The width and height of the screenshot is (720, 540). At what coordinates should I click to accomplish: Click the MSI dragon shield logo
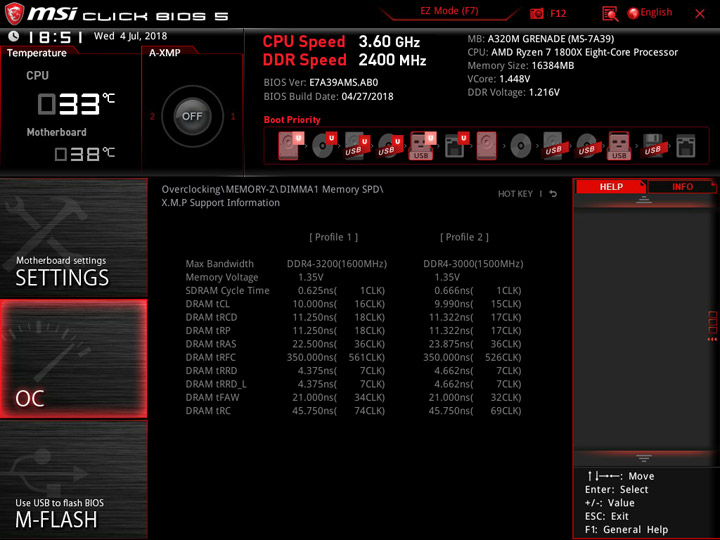[x=14, y=14]
